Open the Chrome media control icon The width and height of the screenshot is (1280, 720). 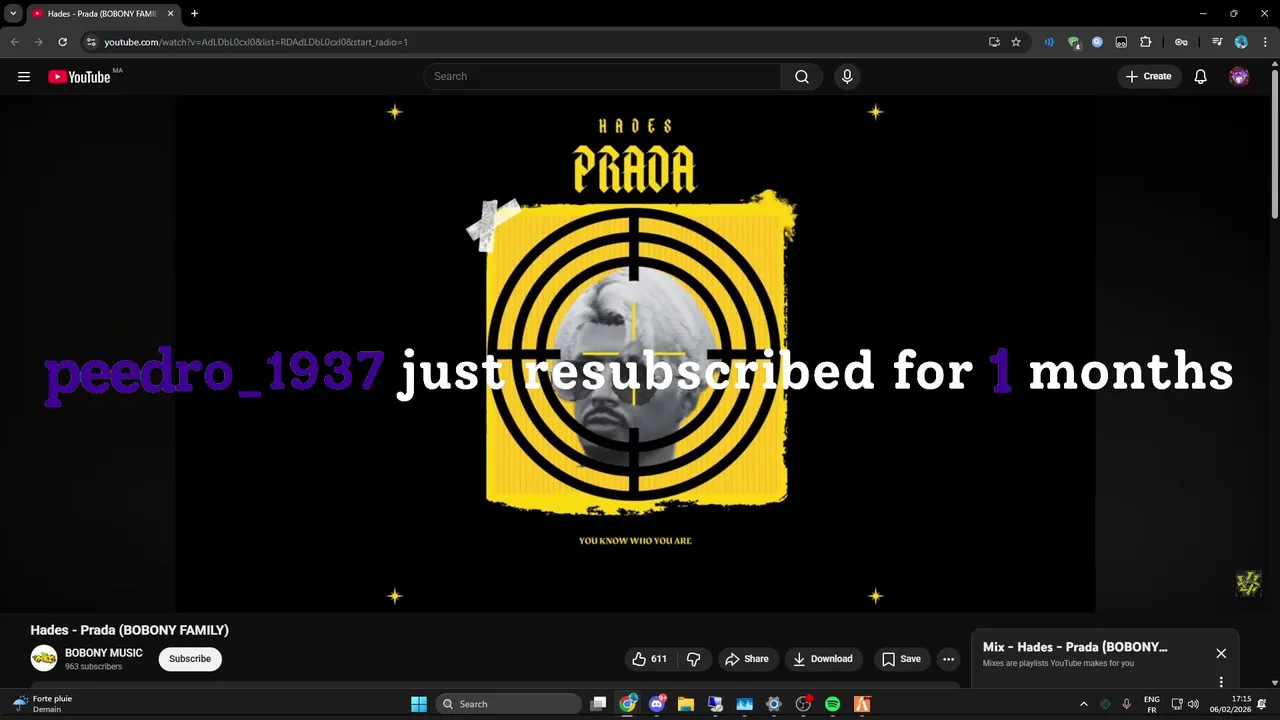click(1217, 42)
